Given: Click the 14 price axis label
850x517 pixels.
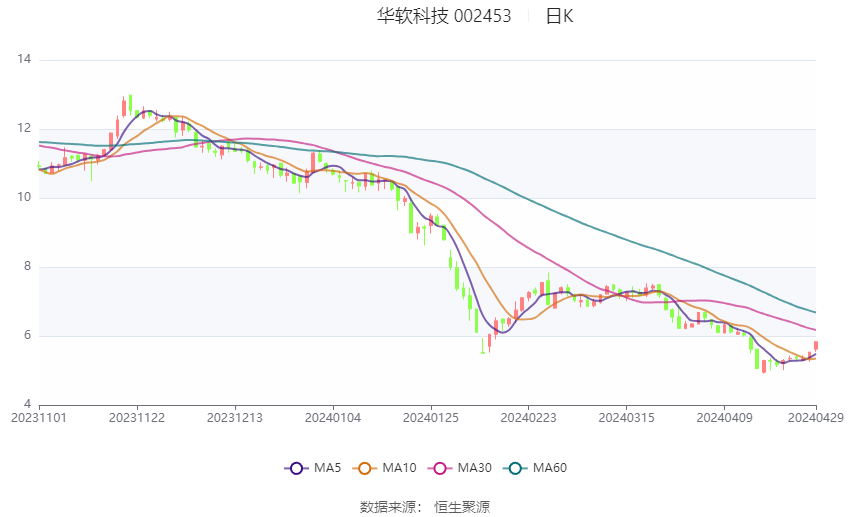Looking at the screenshot, I should coord(24,59).
